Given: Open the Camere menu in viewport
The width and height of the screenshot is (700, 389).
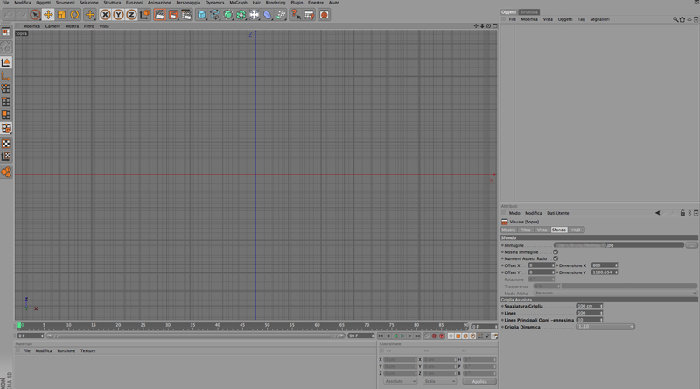Looking at the screenshot, I should pyautogui.click(x=52, y=26).
